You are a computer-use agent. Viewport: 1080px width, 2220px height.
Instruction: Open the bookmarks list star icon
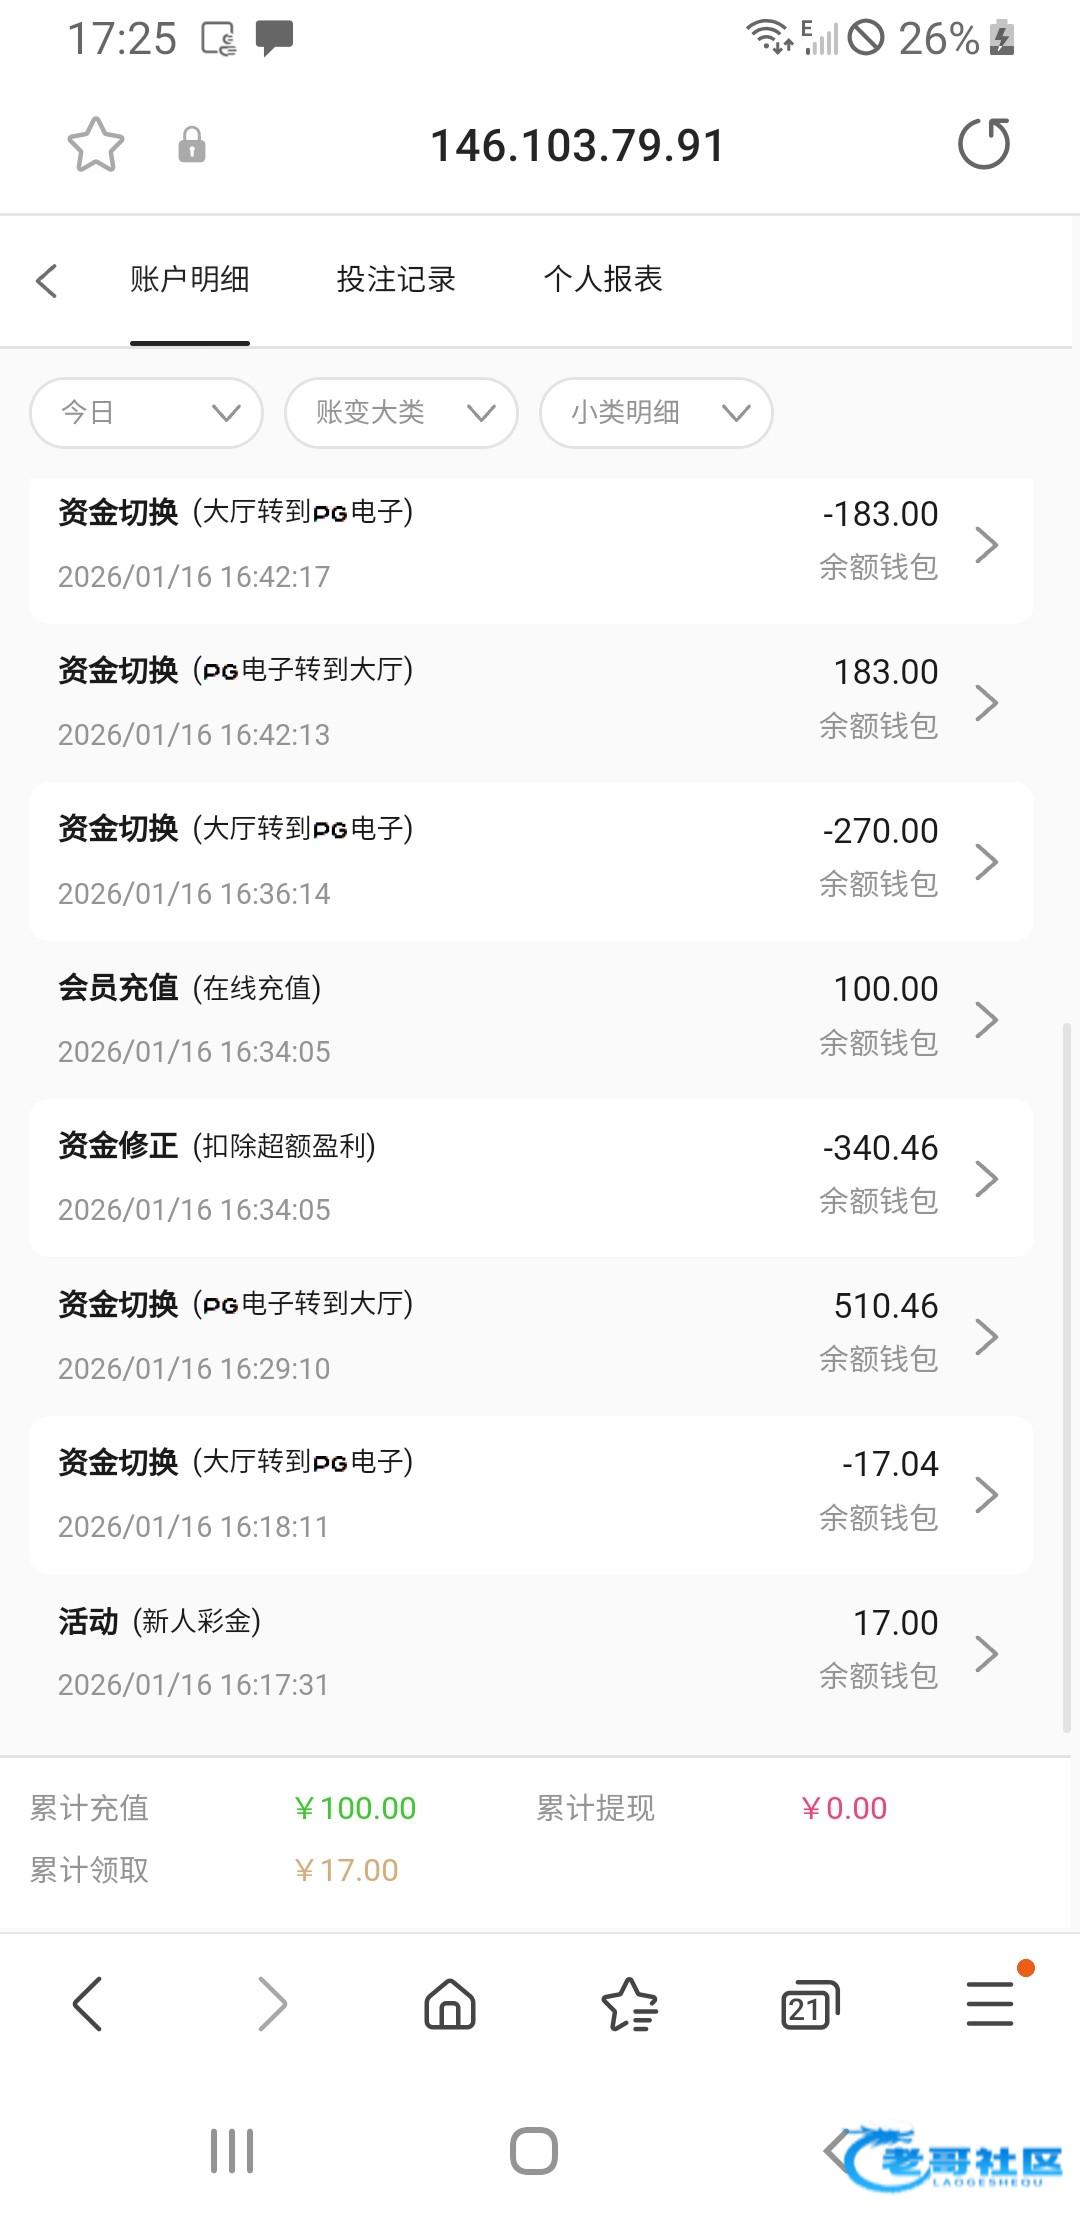pos(629,2004)
